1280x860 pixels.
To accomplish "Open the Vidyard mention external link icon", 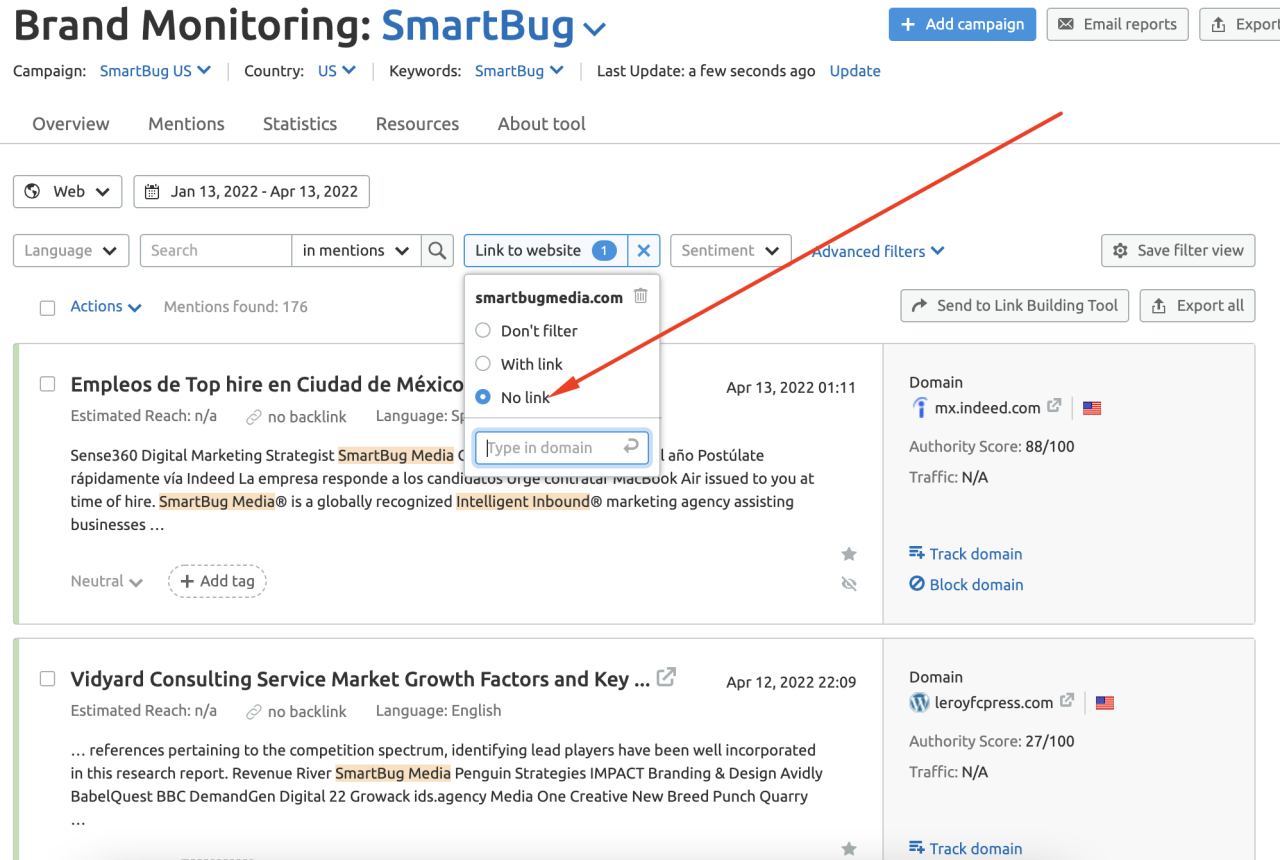I will pyautogui.click(x=667, y=677).
